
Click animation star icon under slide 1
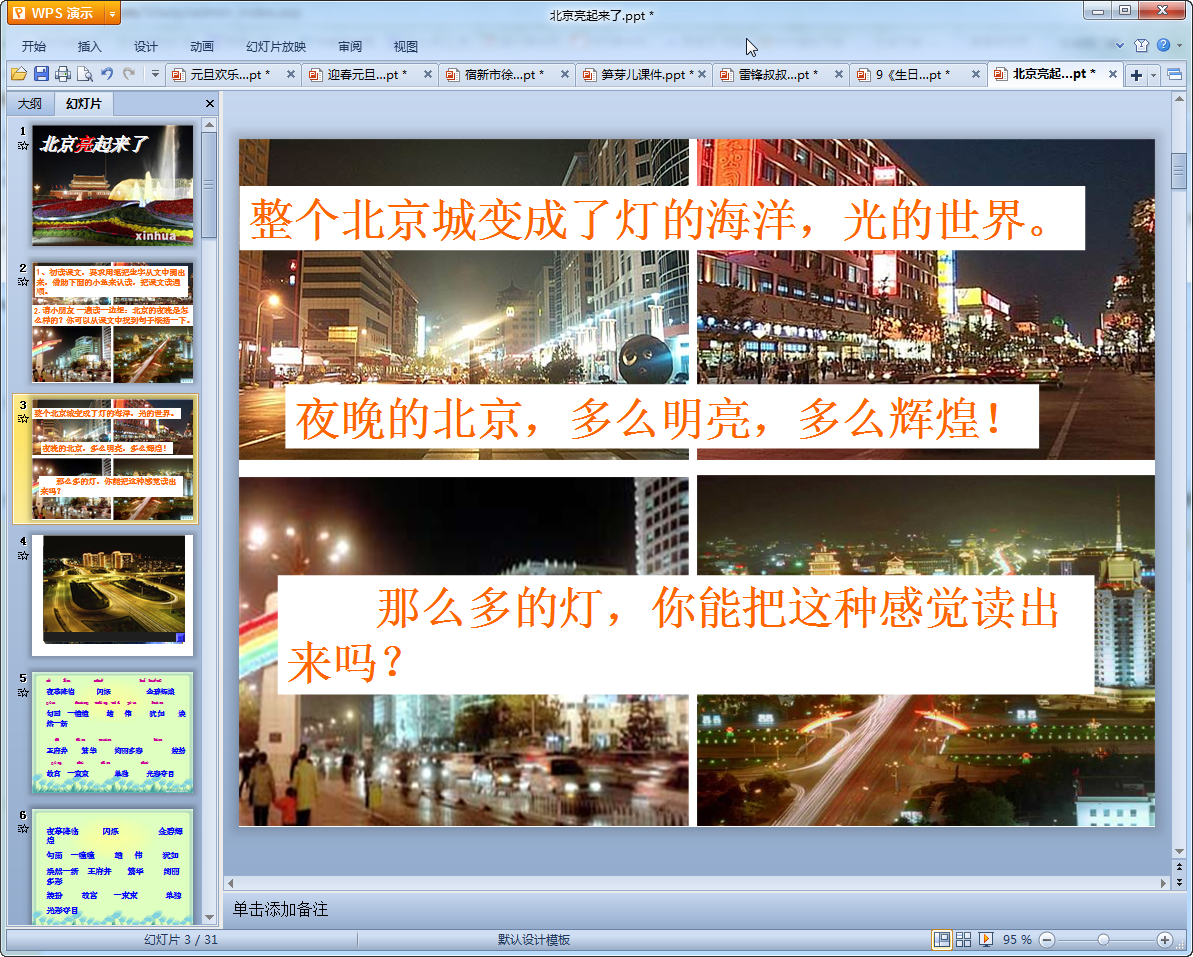coord(23,145)
